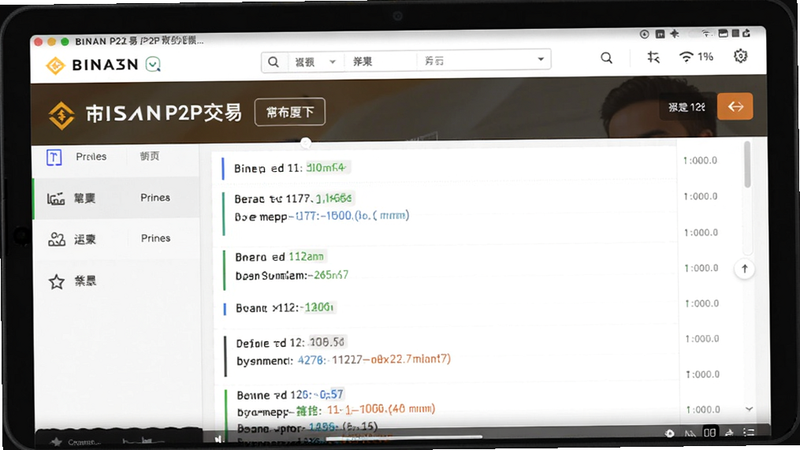
Task: Click the 'Dpen Sunmlem:-265n67' line
Action: pos(291,276)
